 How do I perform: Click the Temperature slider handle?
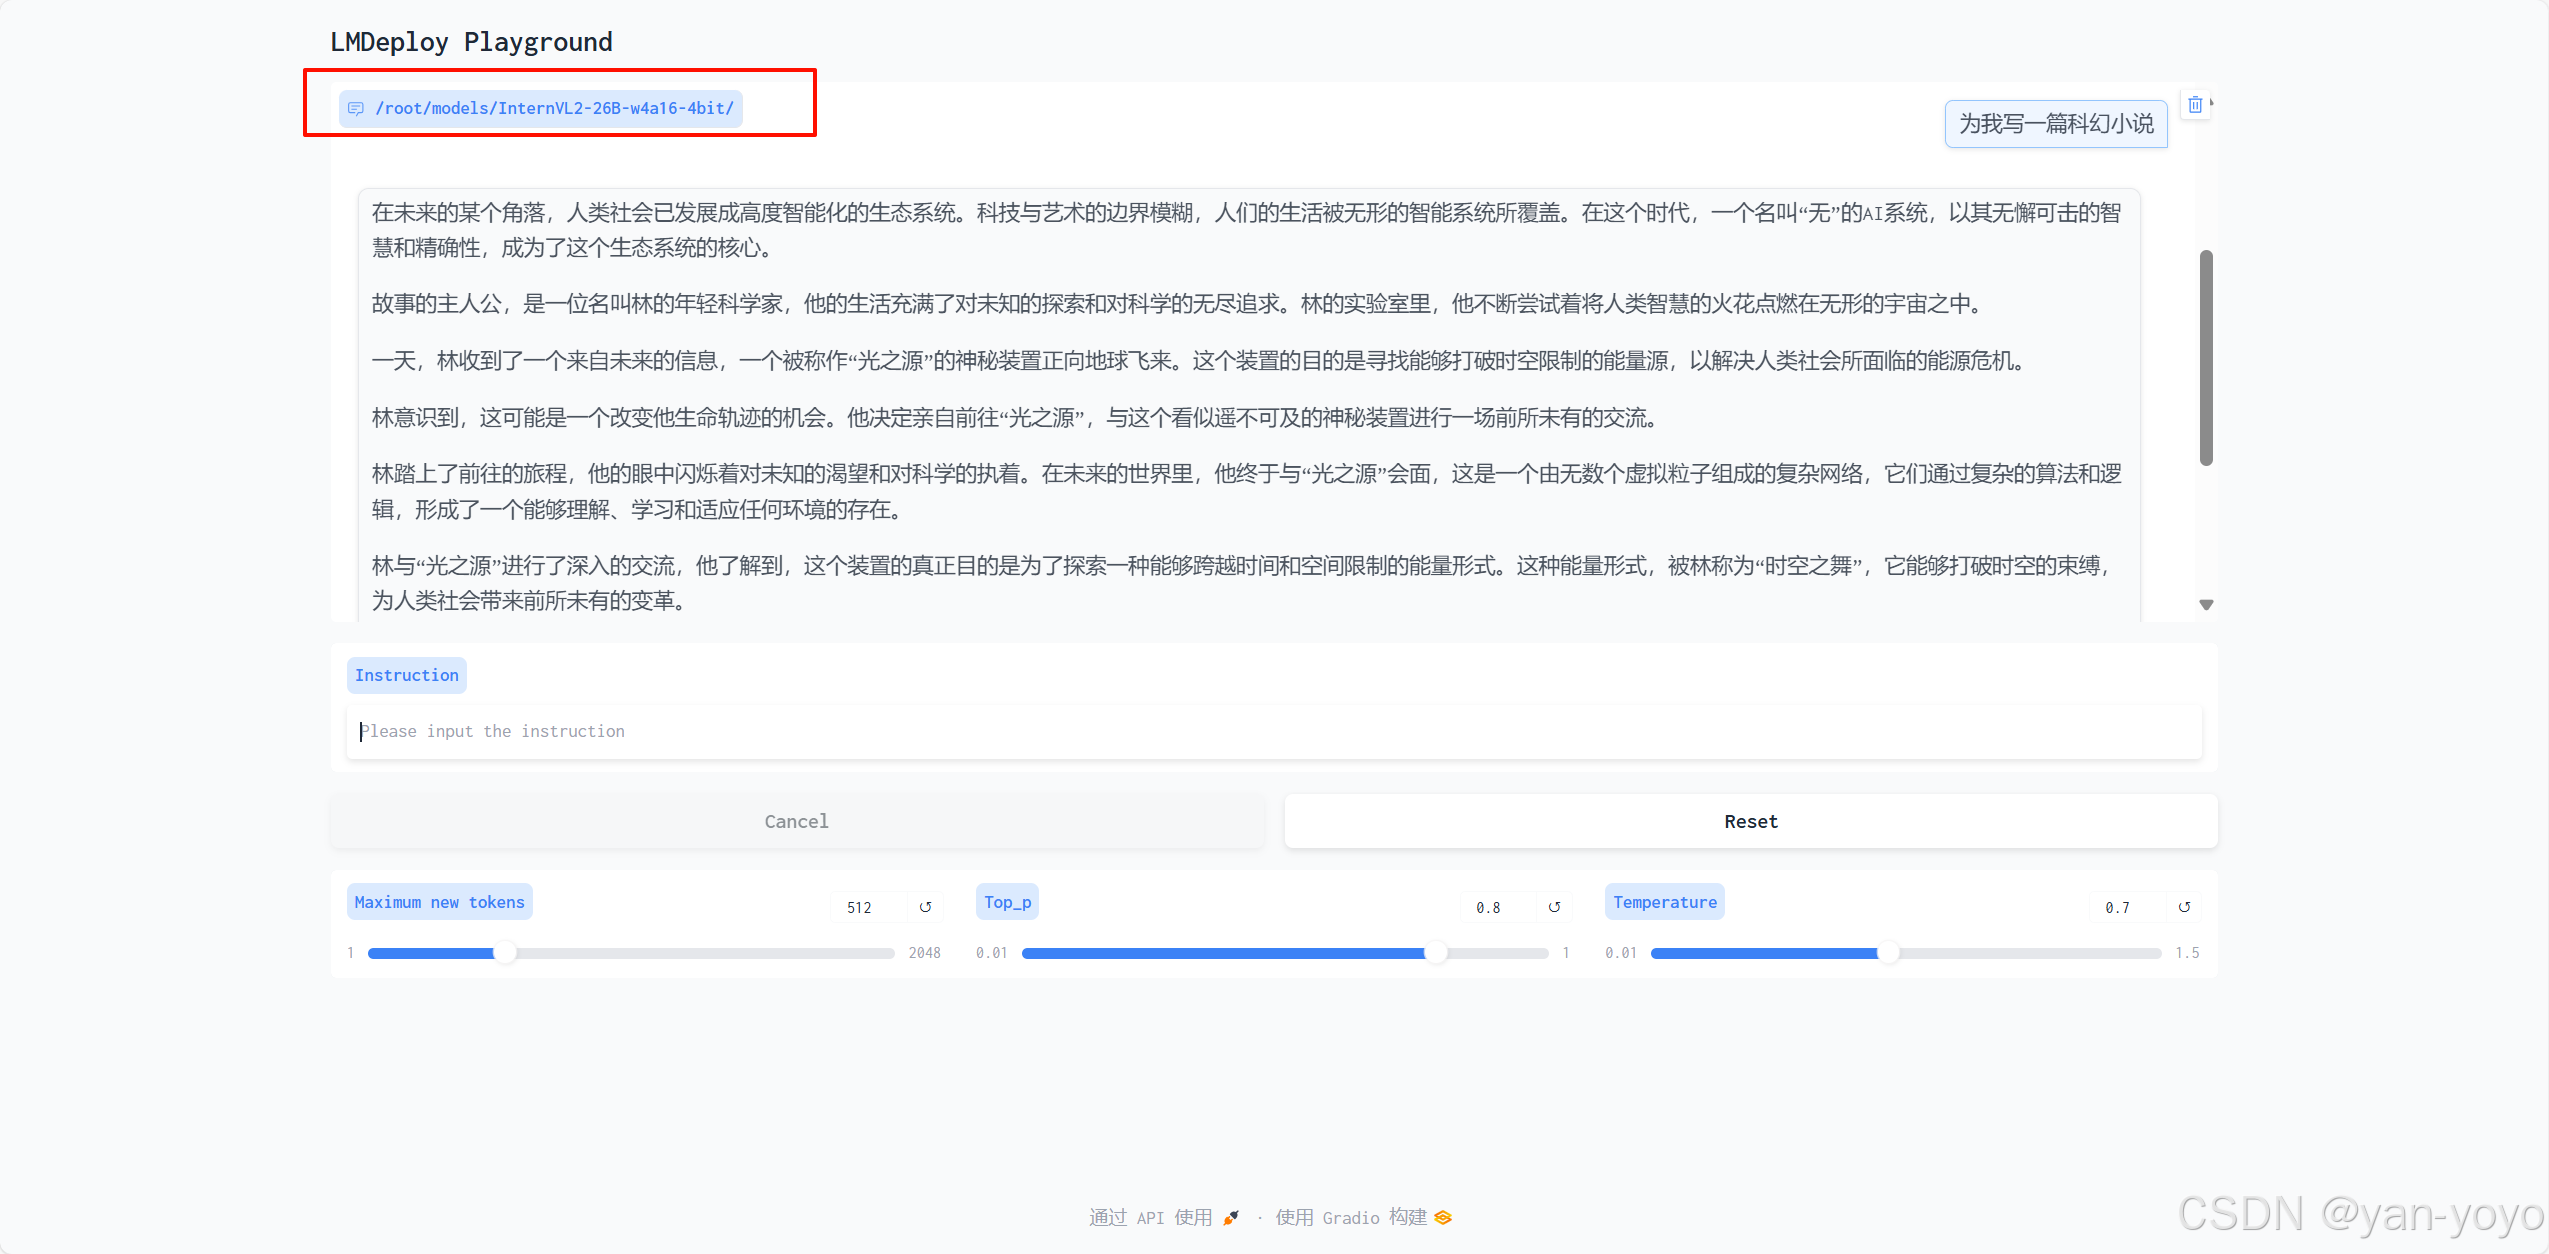point(1889,952)
